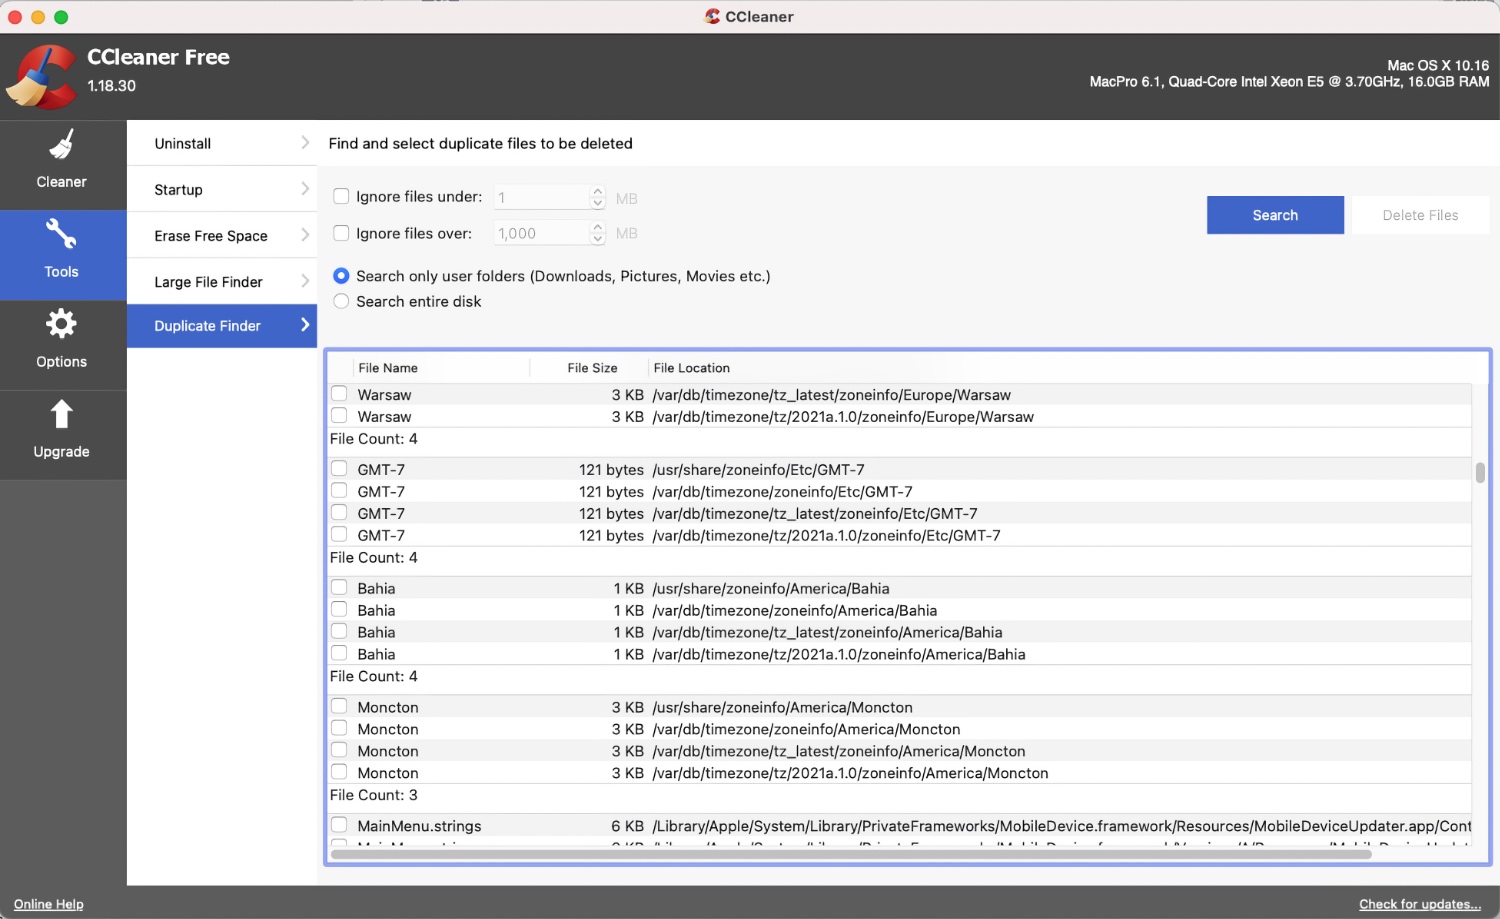Enable Ignore files under checkbox

[341, 196]
